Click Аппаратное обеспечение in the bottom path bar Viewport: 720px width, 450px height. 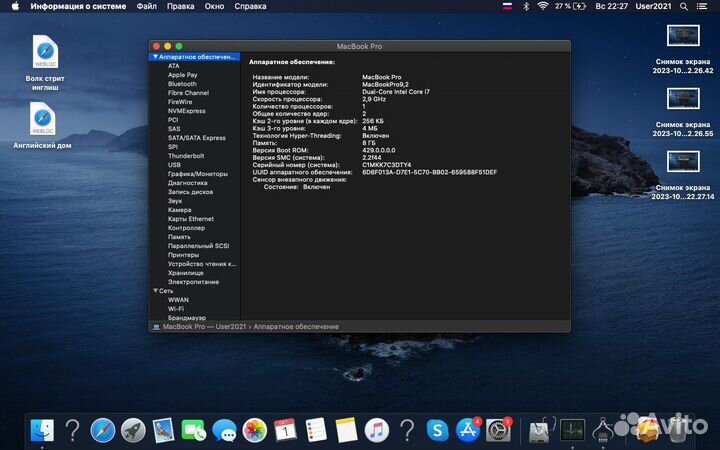[296, 327]
